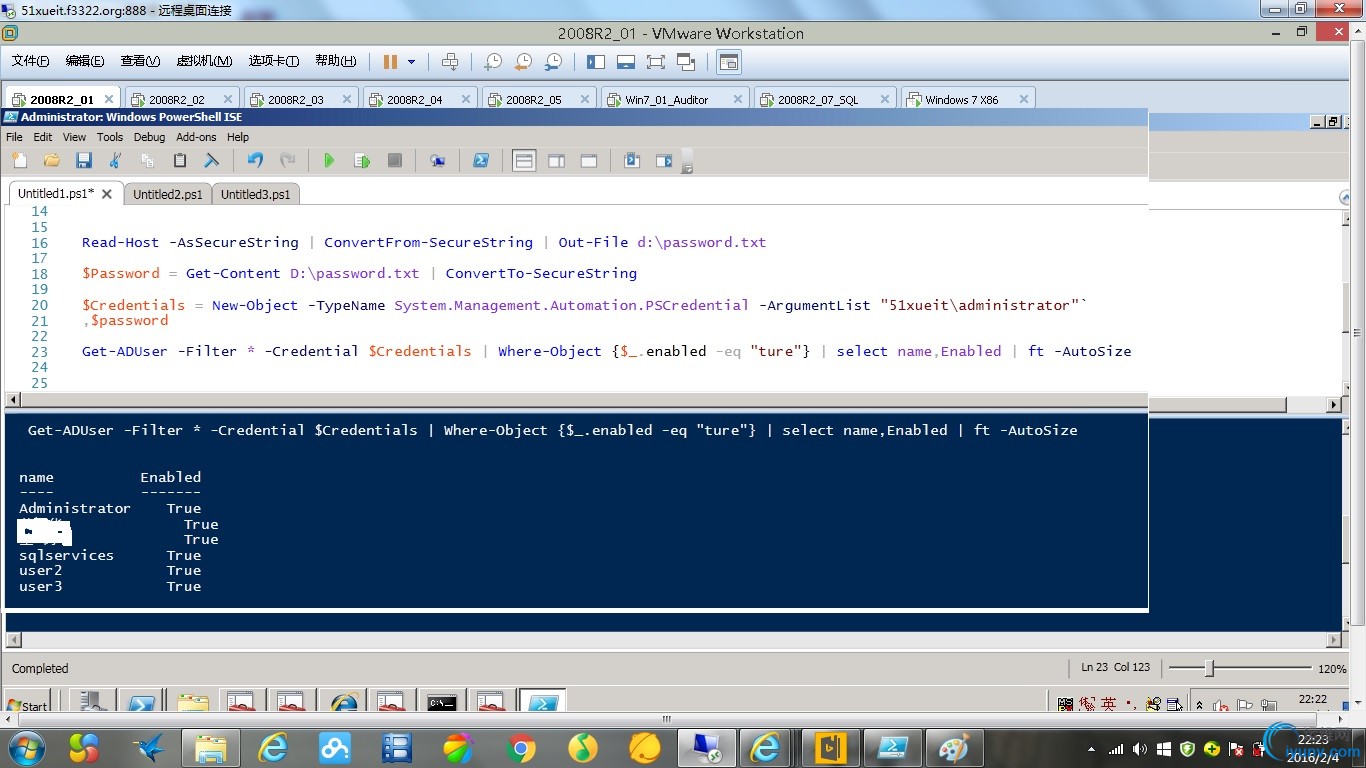Open the Help menu in PowerShell ISE
Viewport: 1366px width, 768px height.
click(x=238, y=137)
